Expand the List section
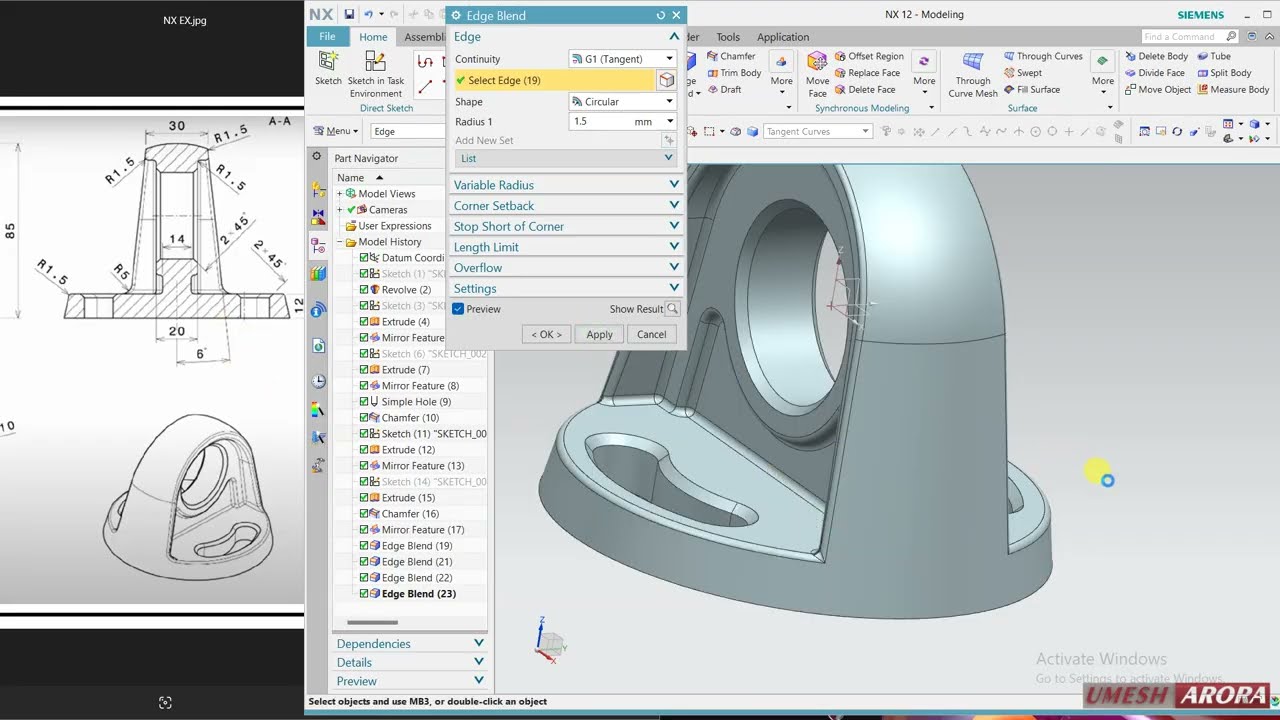1280x720 pixels. click(566, 158)
